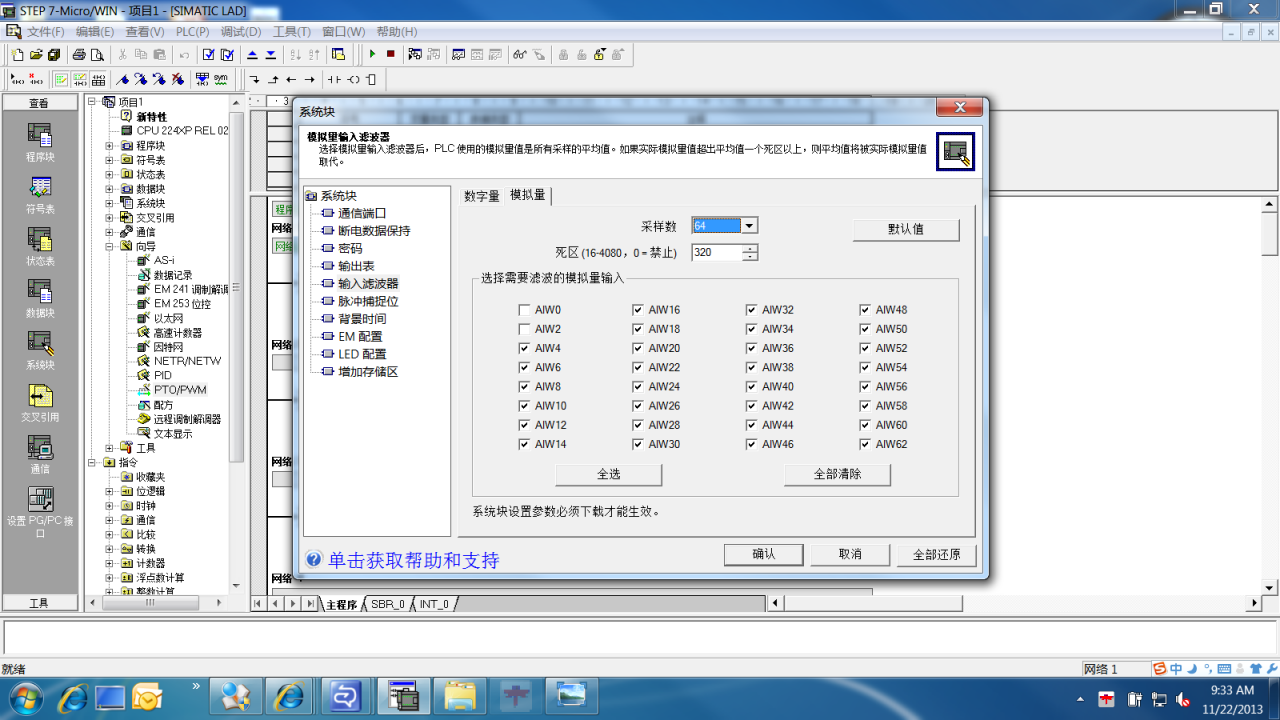This screenshot has width=1280, height=720.
Task: Switch to the 数字量 digital tab
Action: point(482,196)
